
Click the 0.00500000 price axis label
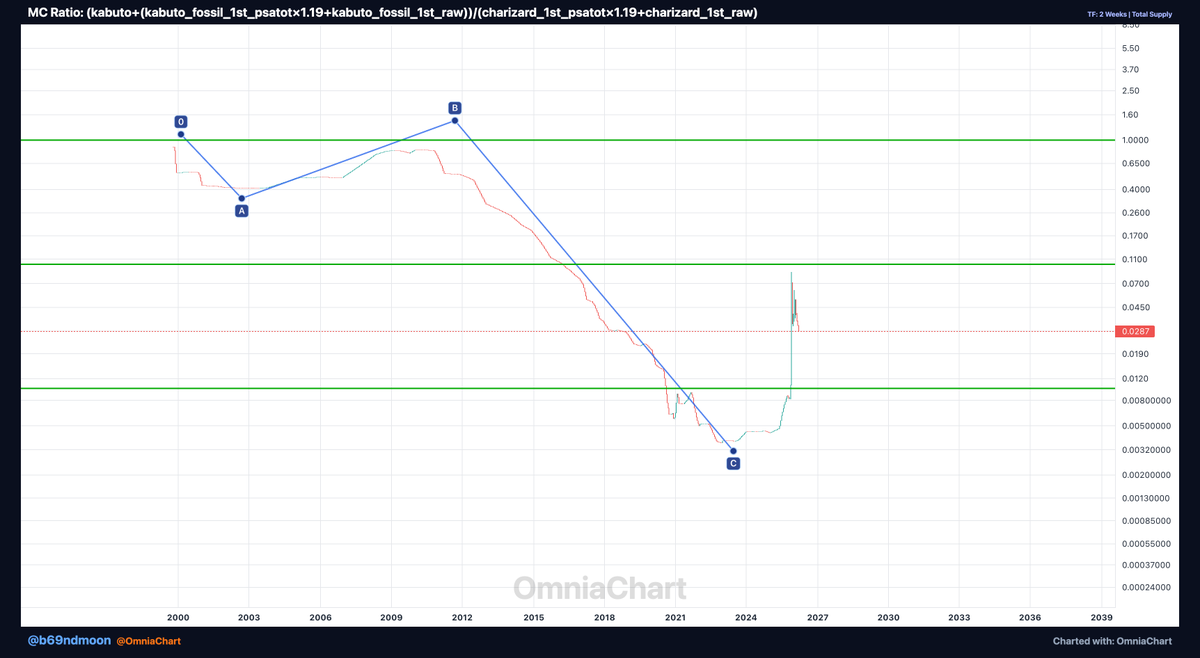click(x=1148, y=426)
